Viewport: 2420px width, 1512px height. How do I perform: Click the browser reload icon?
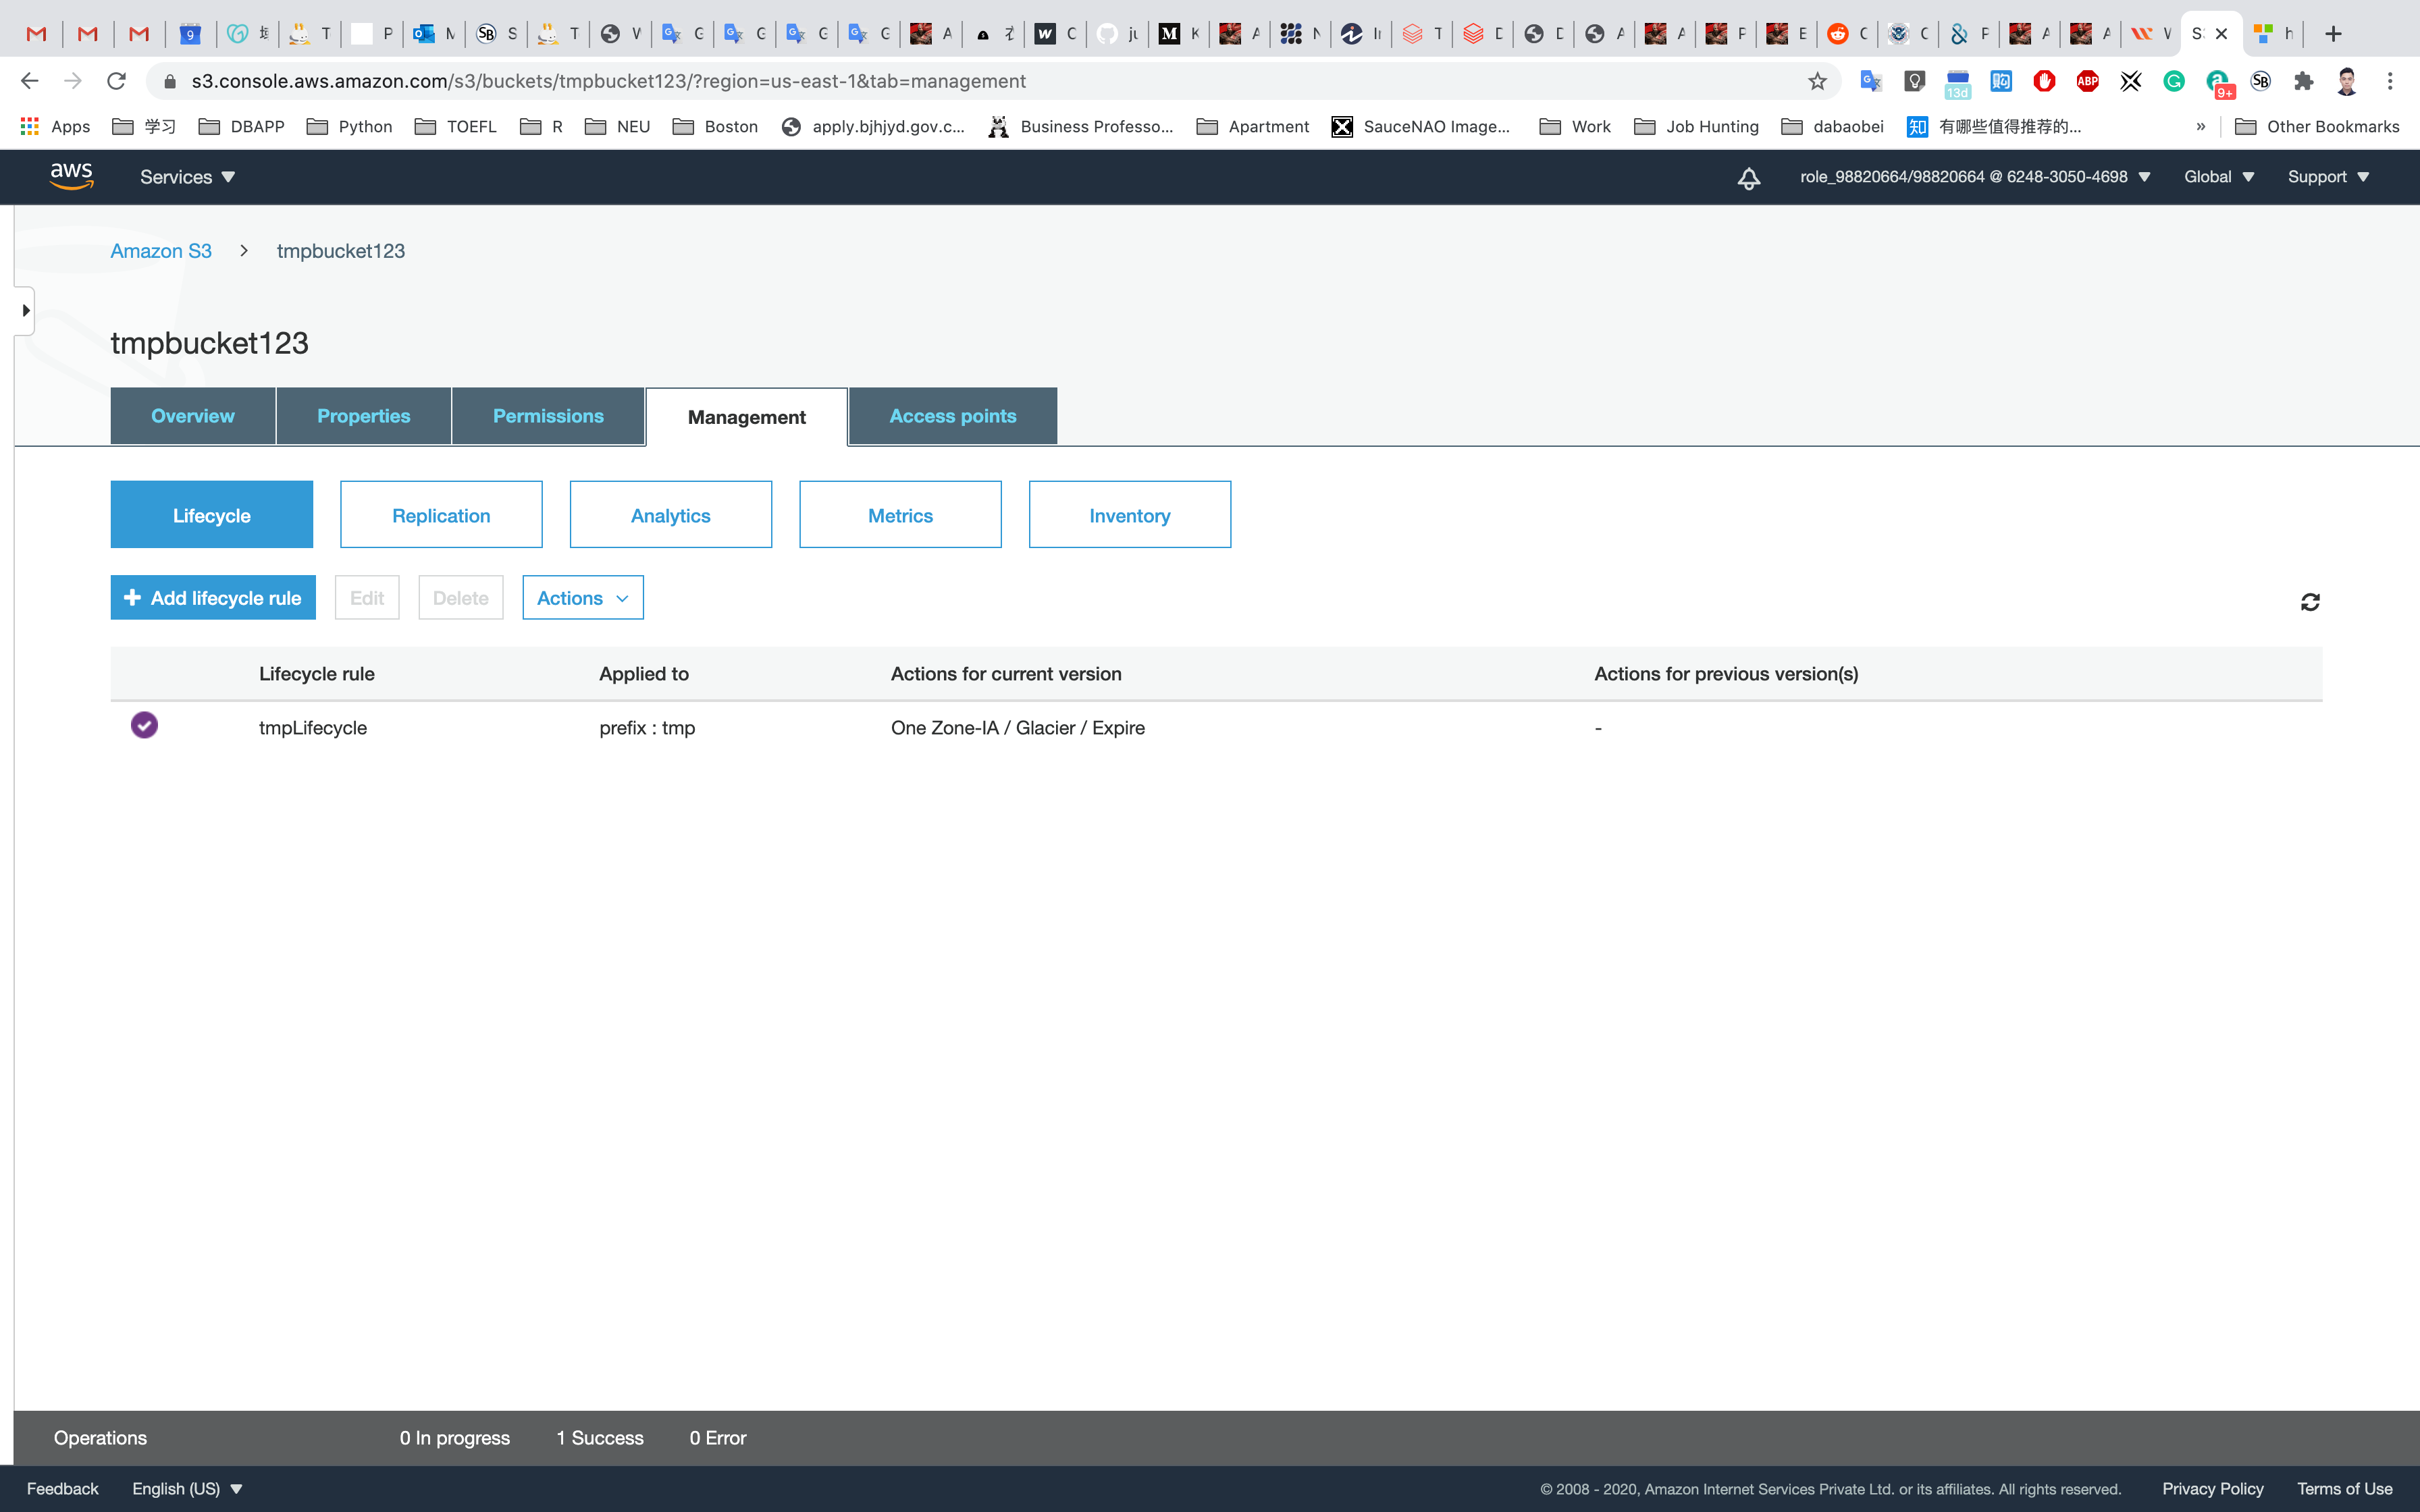tap(116, 81)
